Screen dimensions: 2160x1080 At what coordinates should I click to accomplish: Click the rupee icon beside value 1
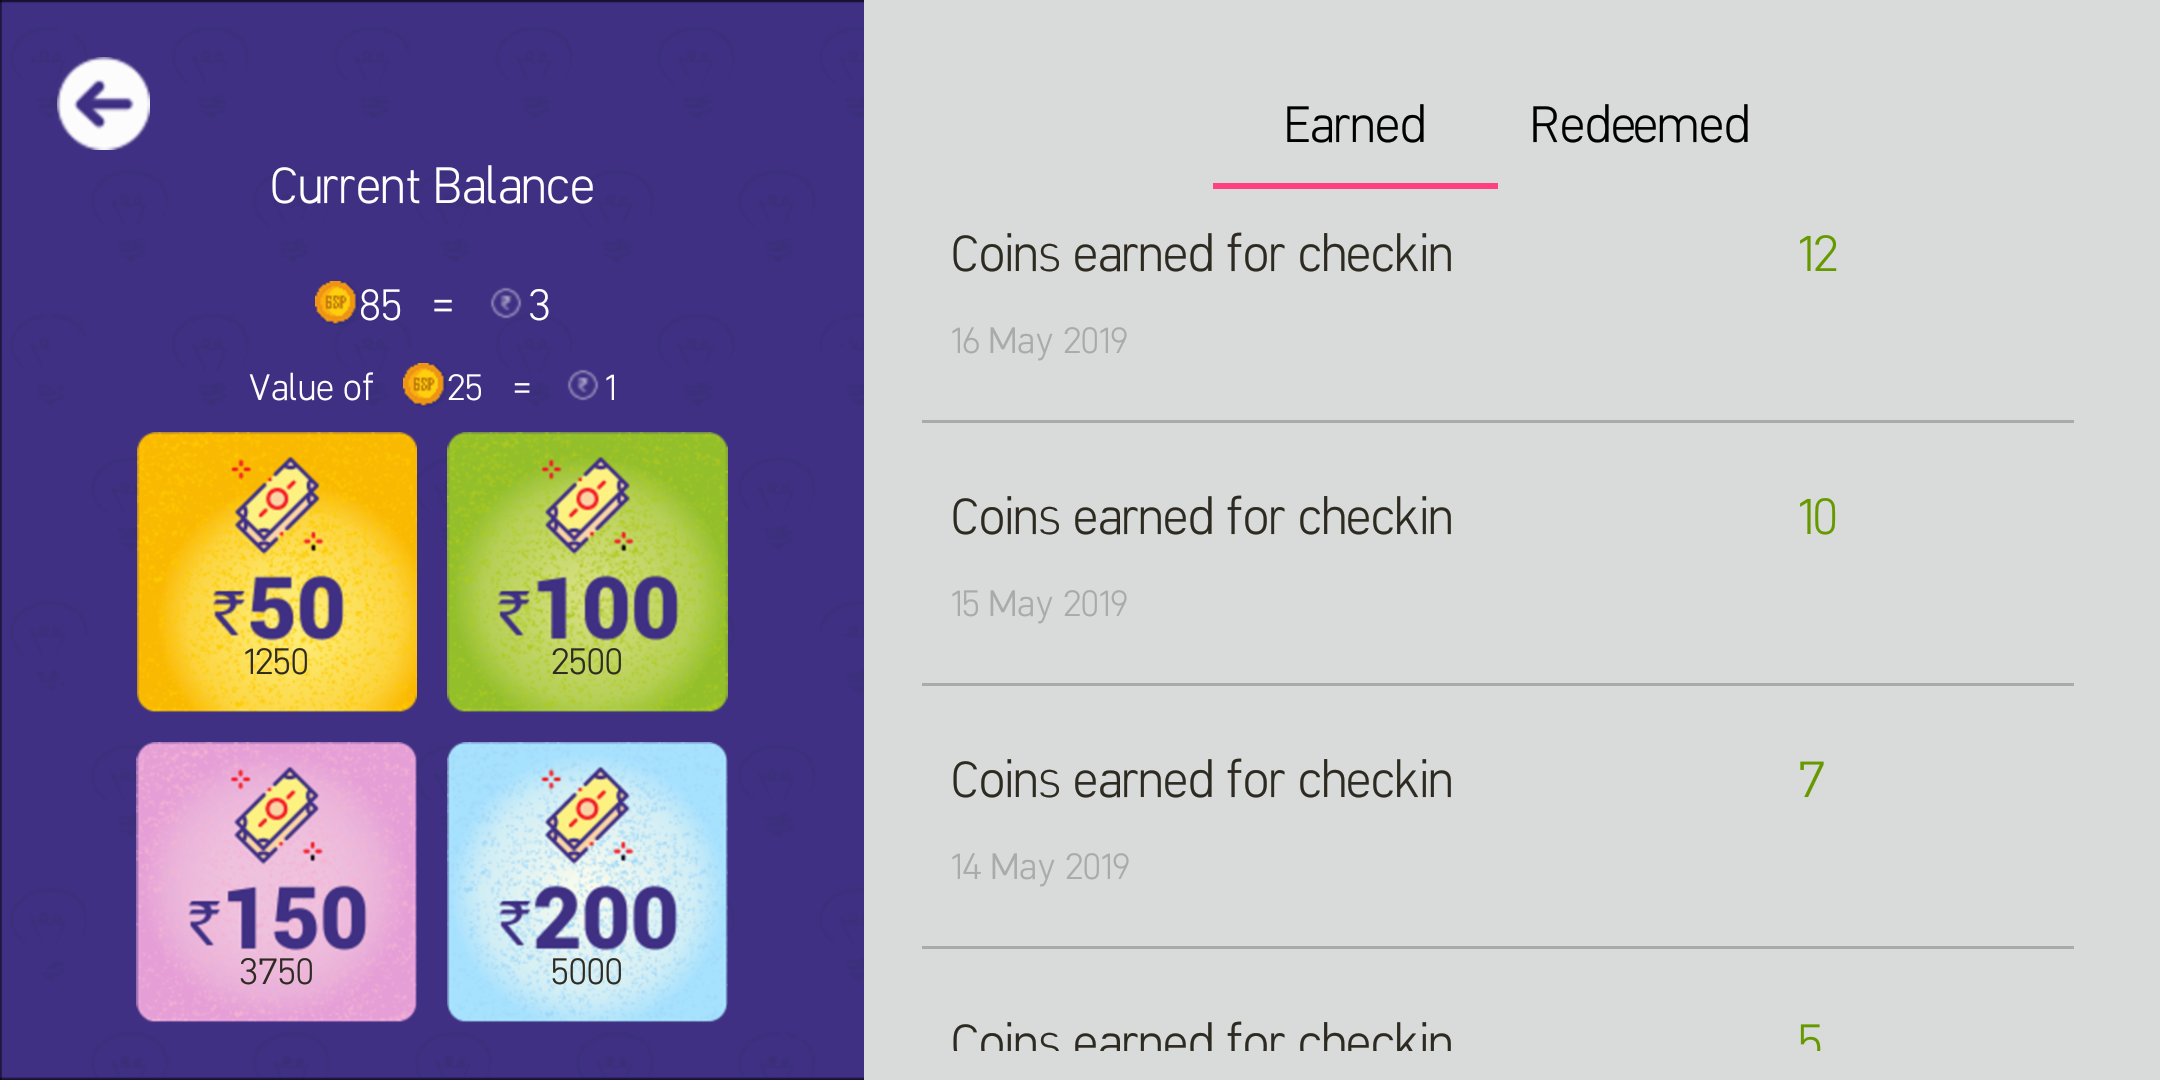583,385
